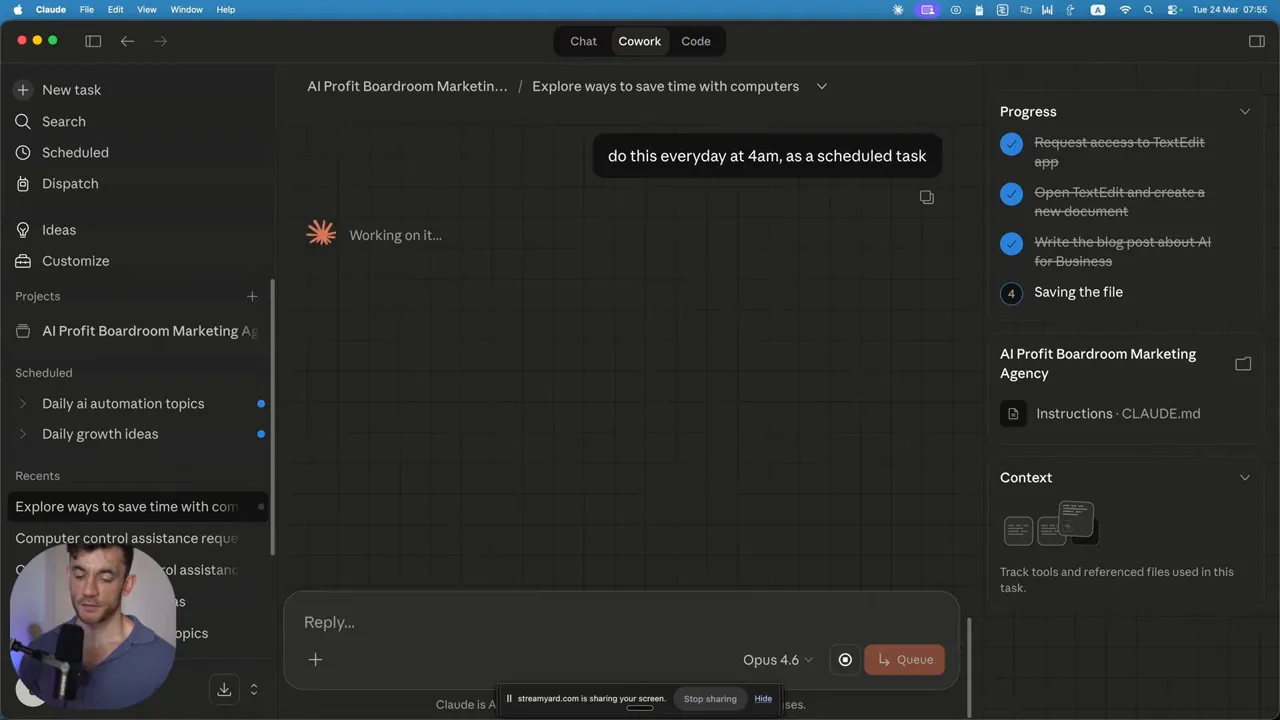Add a new project with plus icon
Viewport: 1280px width, 720px height.
tap(252, 296)
